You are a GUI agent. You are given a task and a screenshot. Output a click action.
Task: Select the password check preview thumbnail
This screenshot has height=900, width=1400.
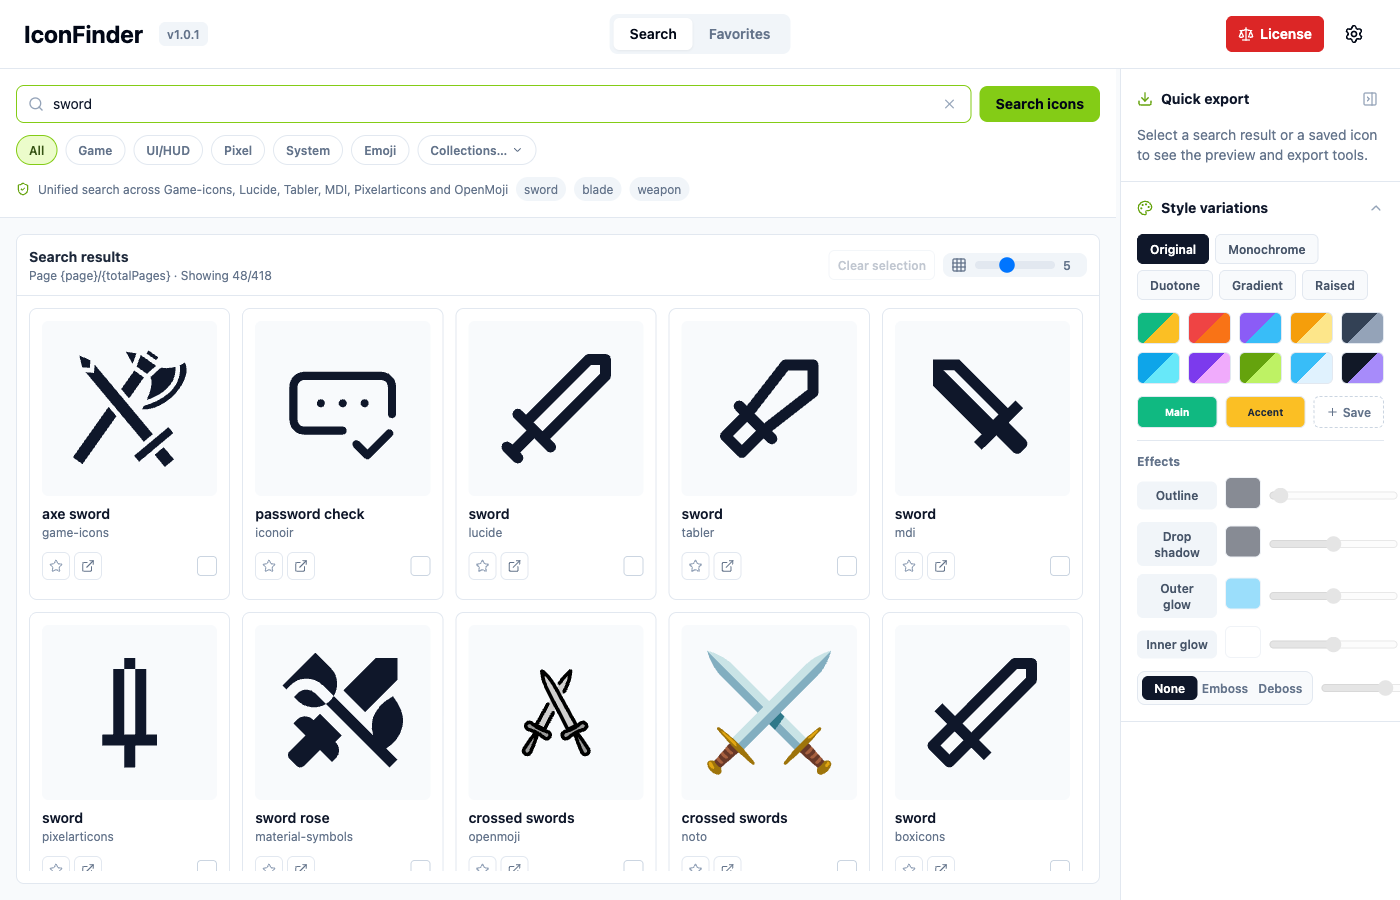pos(343,408)
